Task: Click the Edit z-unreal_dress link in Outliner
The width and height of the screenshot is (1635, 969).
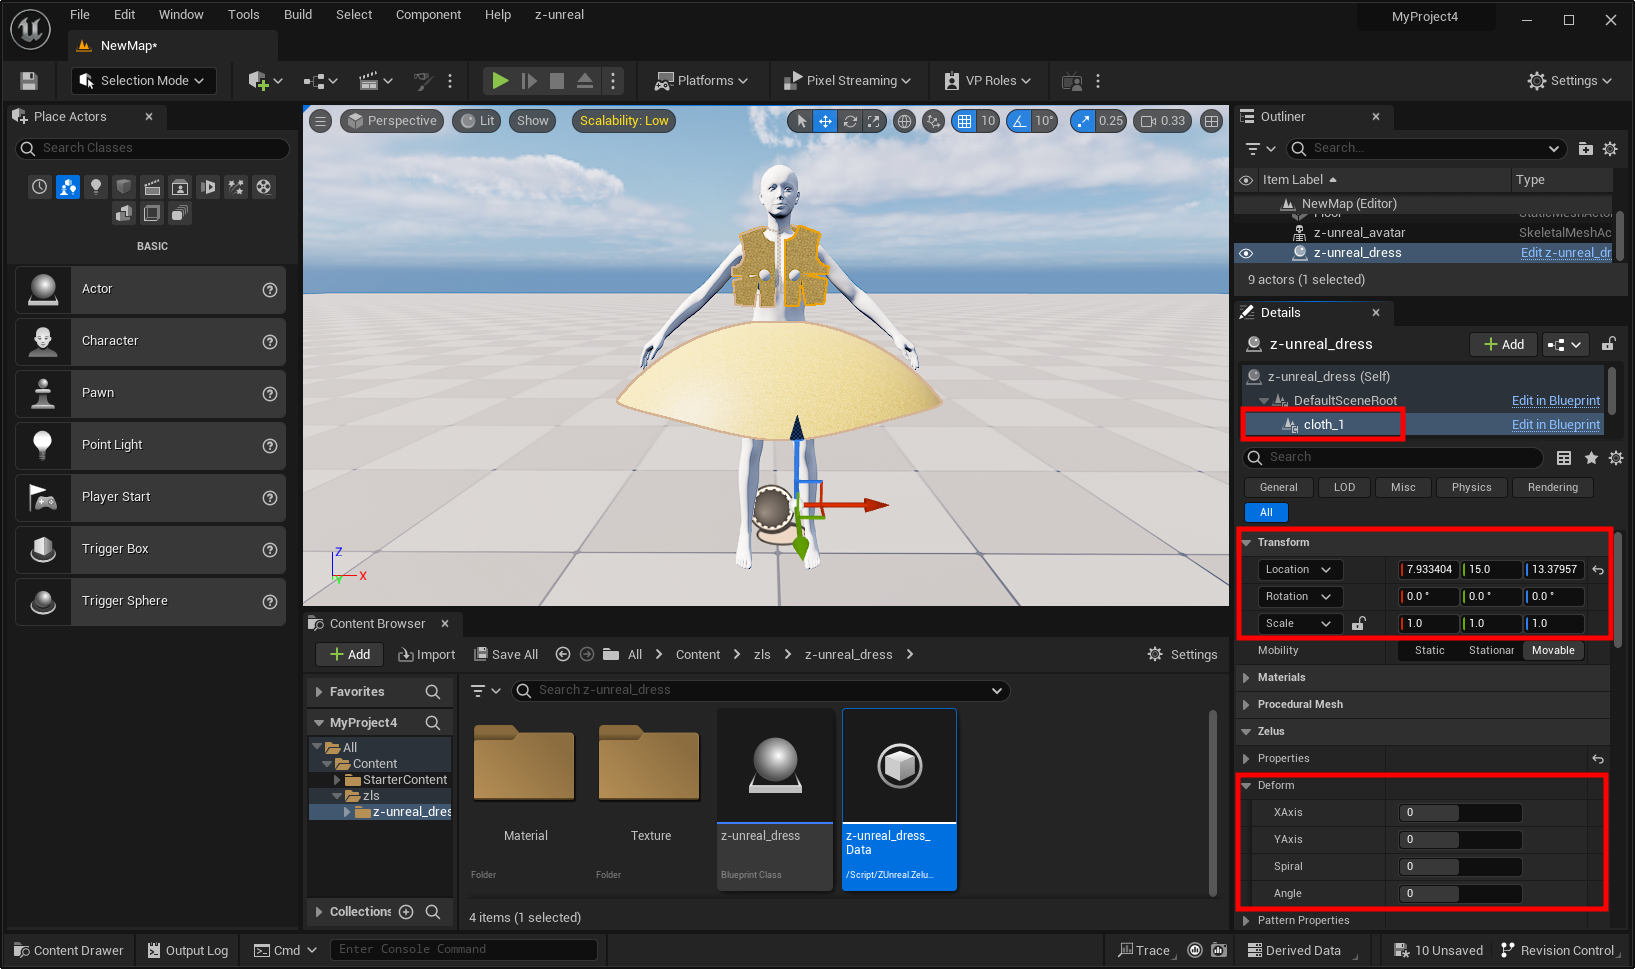Action: pos(1566,253)
